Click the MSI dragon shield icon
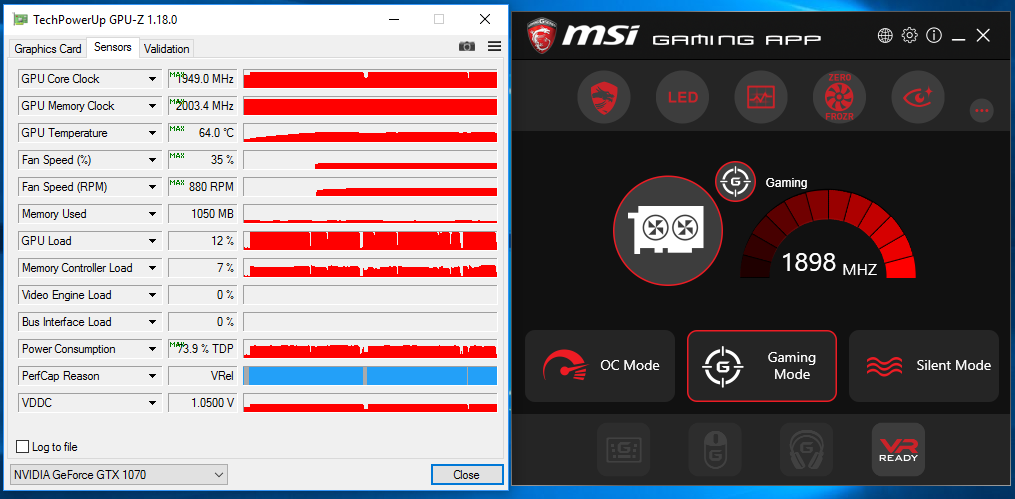This screenshot has height=499, width=1015. click(x=603, y=98)
